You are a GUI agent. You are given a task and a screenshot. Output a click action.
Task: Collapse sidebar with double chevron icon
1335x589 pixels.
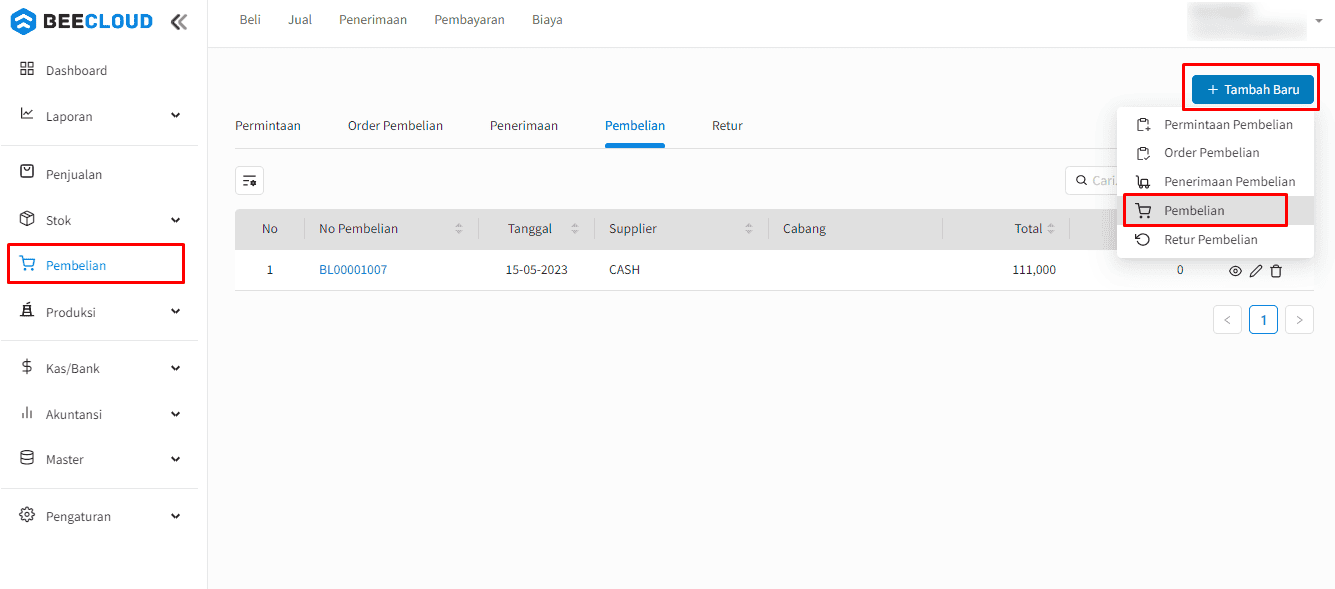tap(178, 21)
